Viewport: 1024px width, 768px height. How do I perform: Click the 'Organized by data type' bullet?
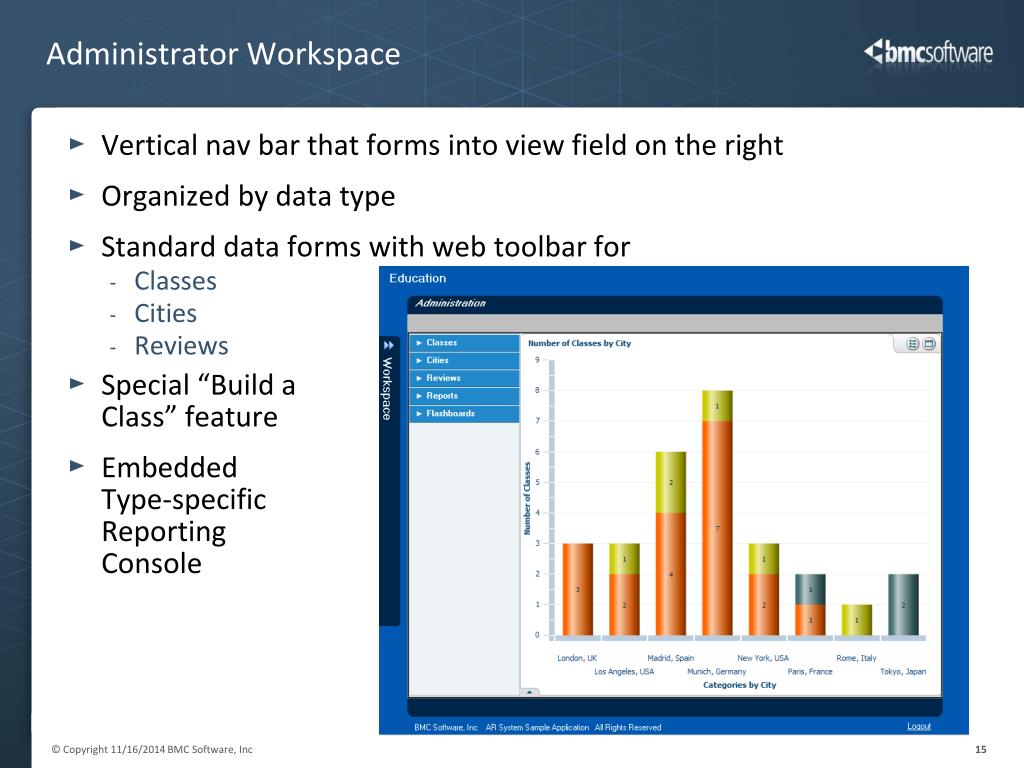tap(248, 197)
